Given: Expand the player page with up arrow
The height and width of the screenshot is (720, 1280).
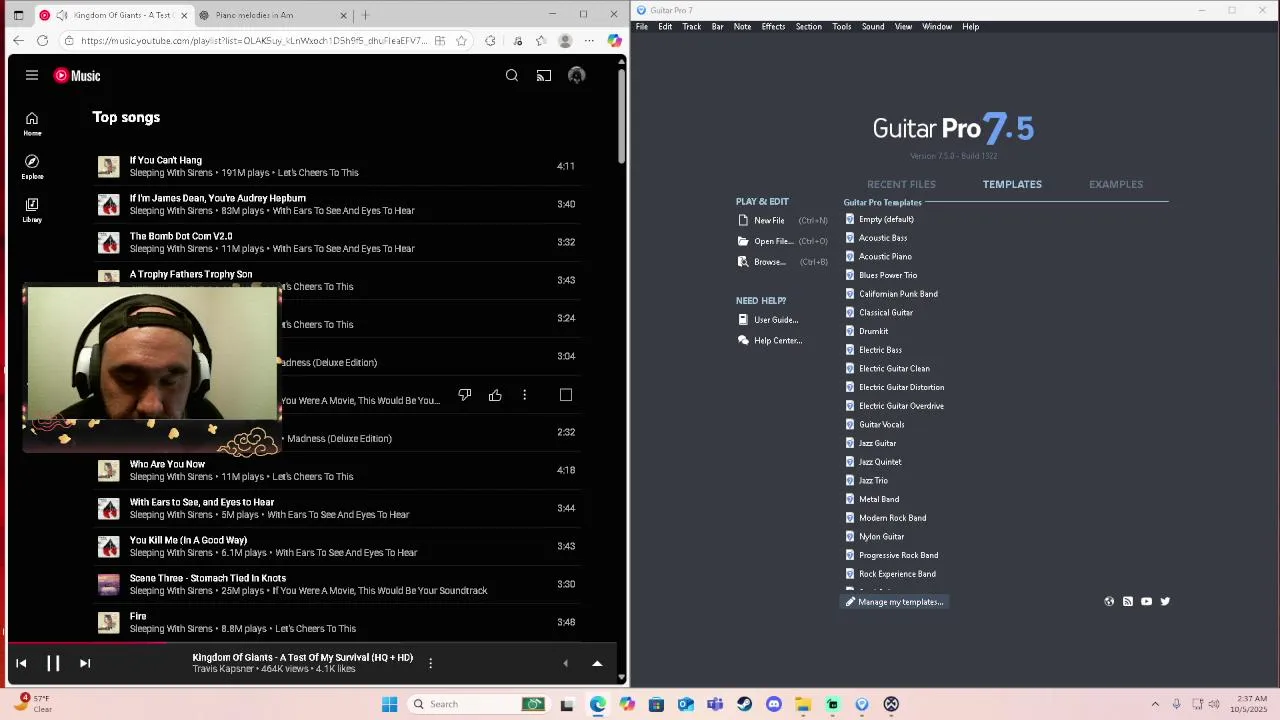Looking at the screenshot, I should [x=597, y=663].
